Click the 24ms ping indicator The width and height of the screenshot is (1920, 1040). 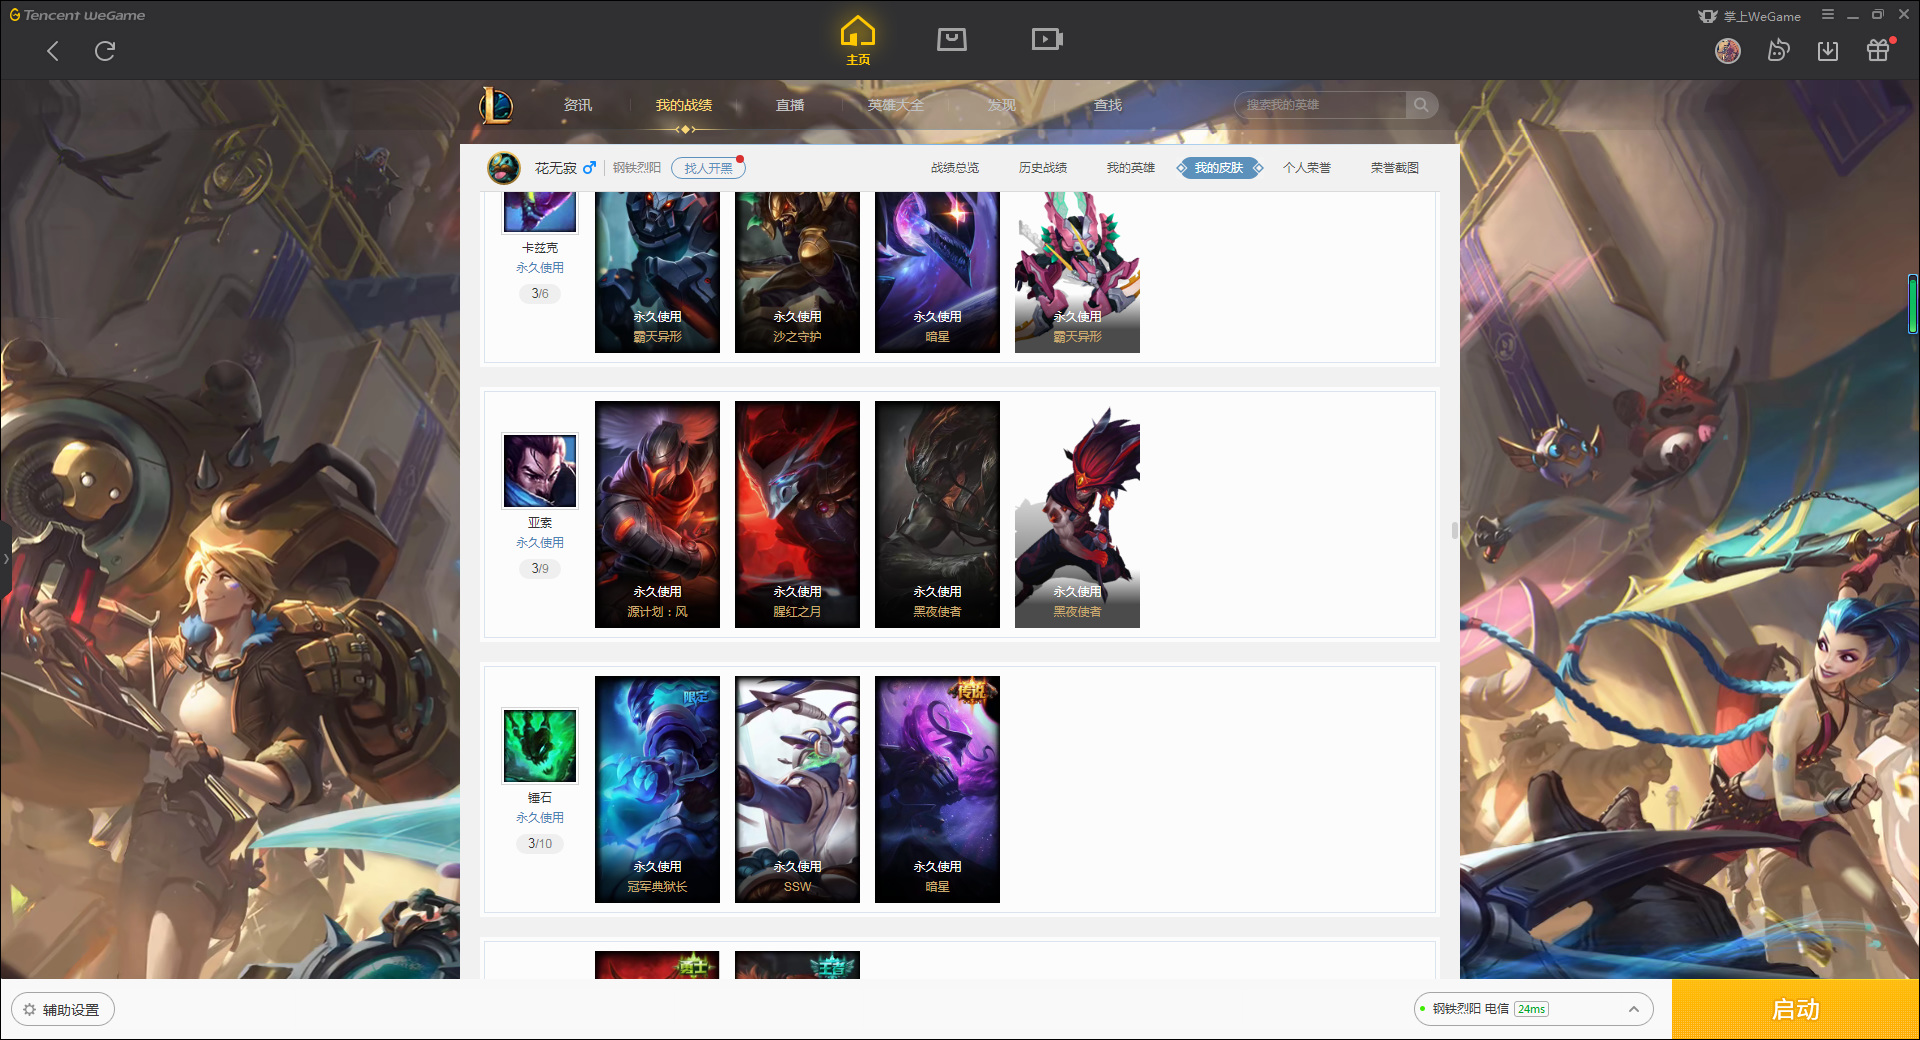[1531, 1009]
